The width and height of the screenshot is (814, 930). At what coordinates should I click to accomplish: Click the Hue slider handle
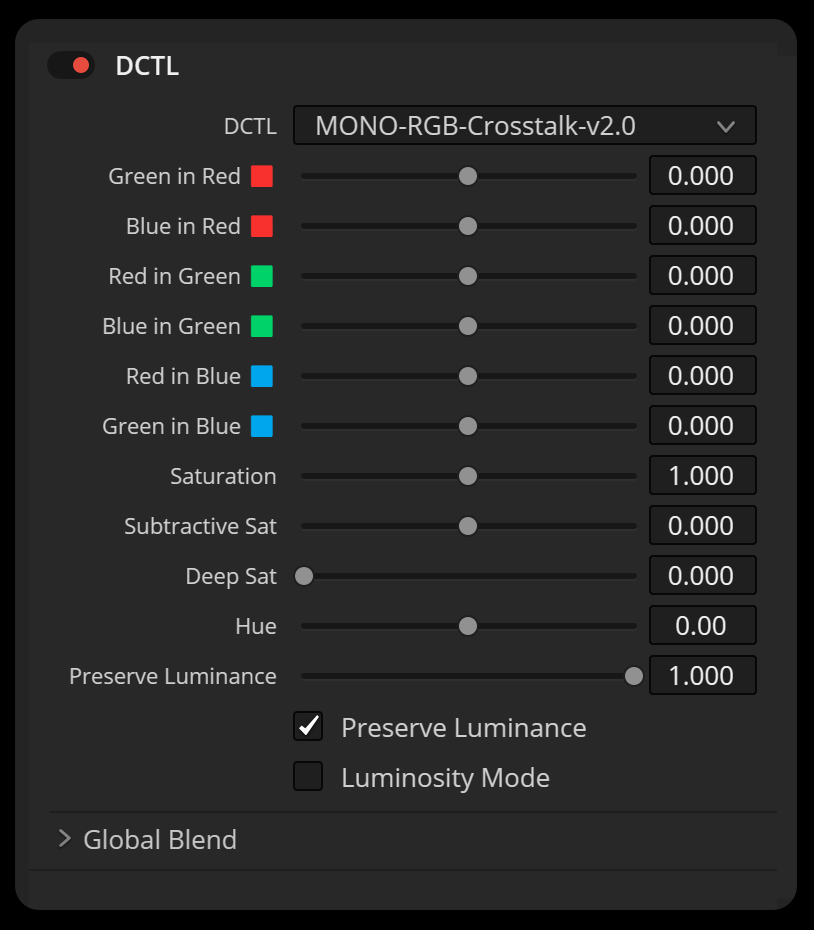(467, 626)
